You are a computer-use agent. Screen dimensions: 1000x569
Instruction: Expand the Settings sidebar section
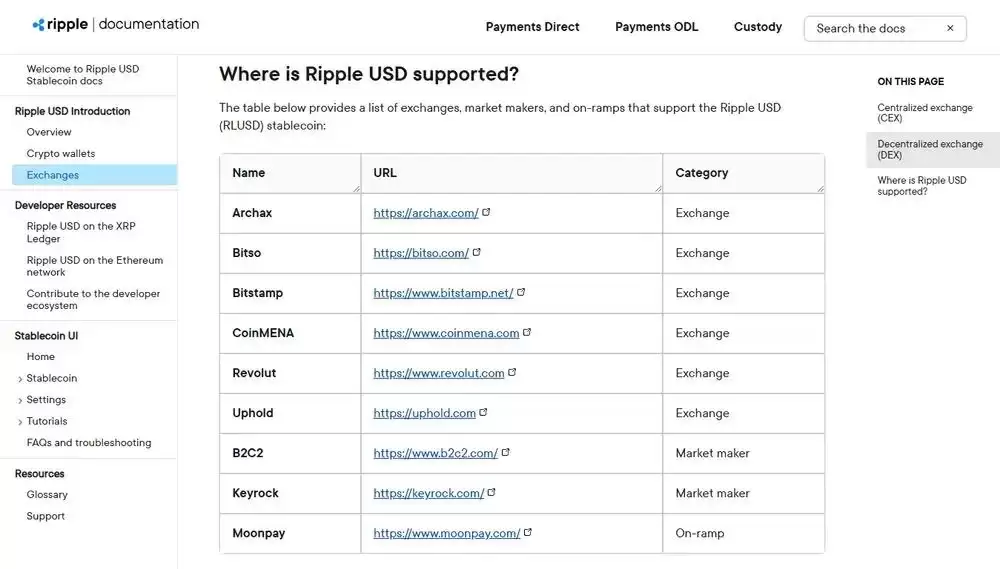[x=20, y=400]
